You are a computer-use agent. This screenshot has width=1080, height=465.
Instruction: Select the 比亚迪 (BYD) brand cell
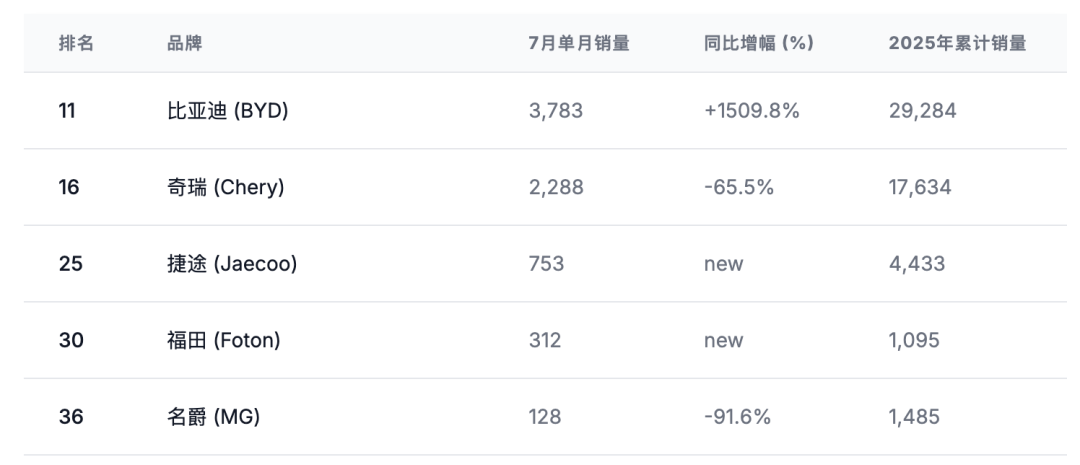tap(228, 111)
